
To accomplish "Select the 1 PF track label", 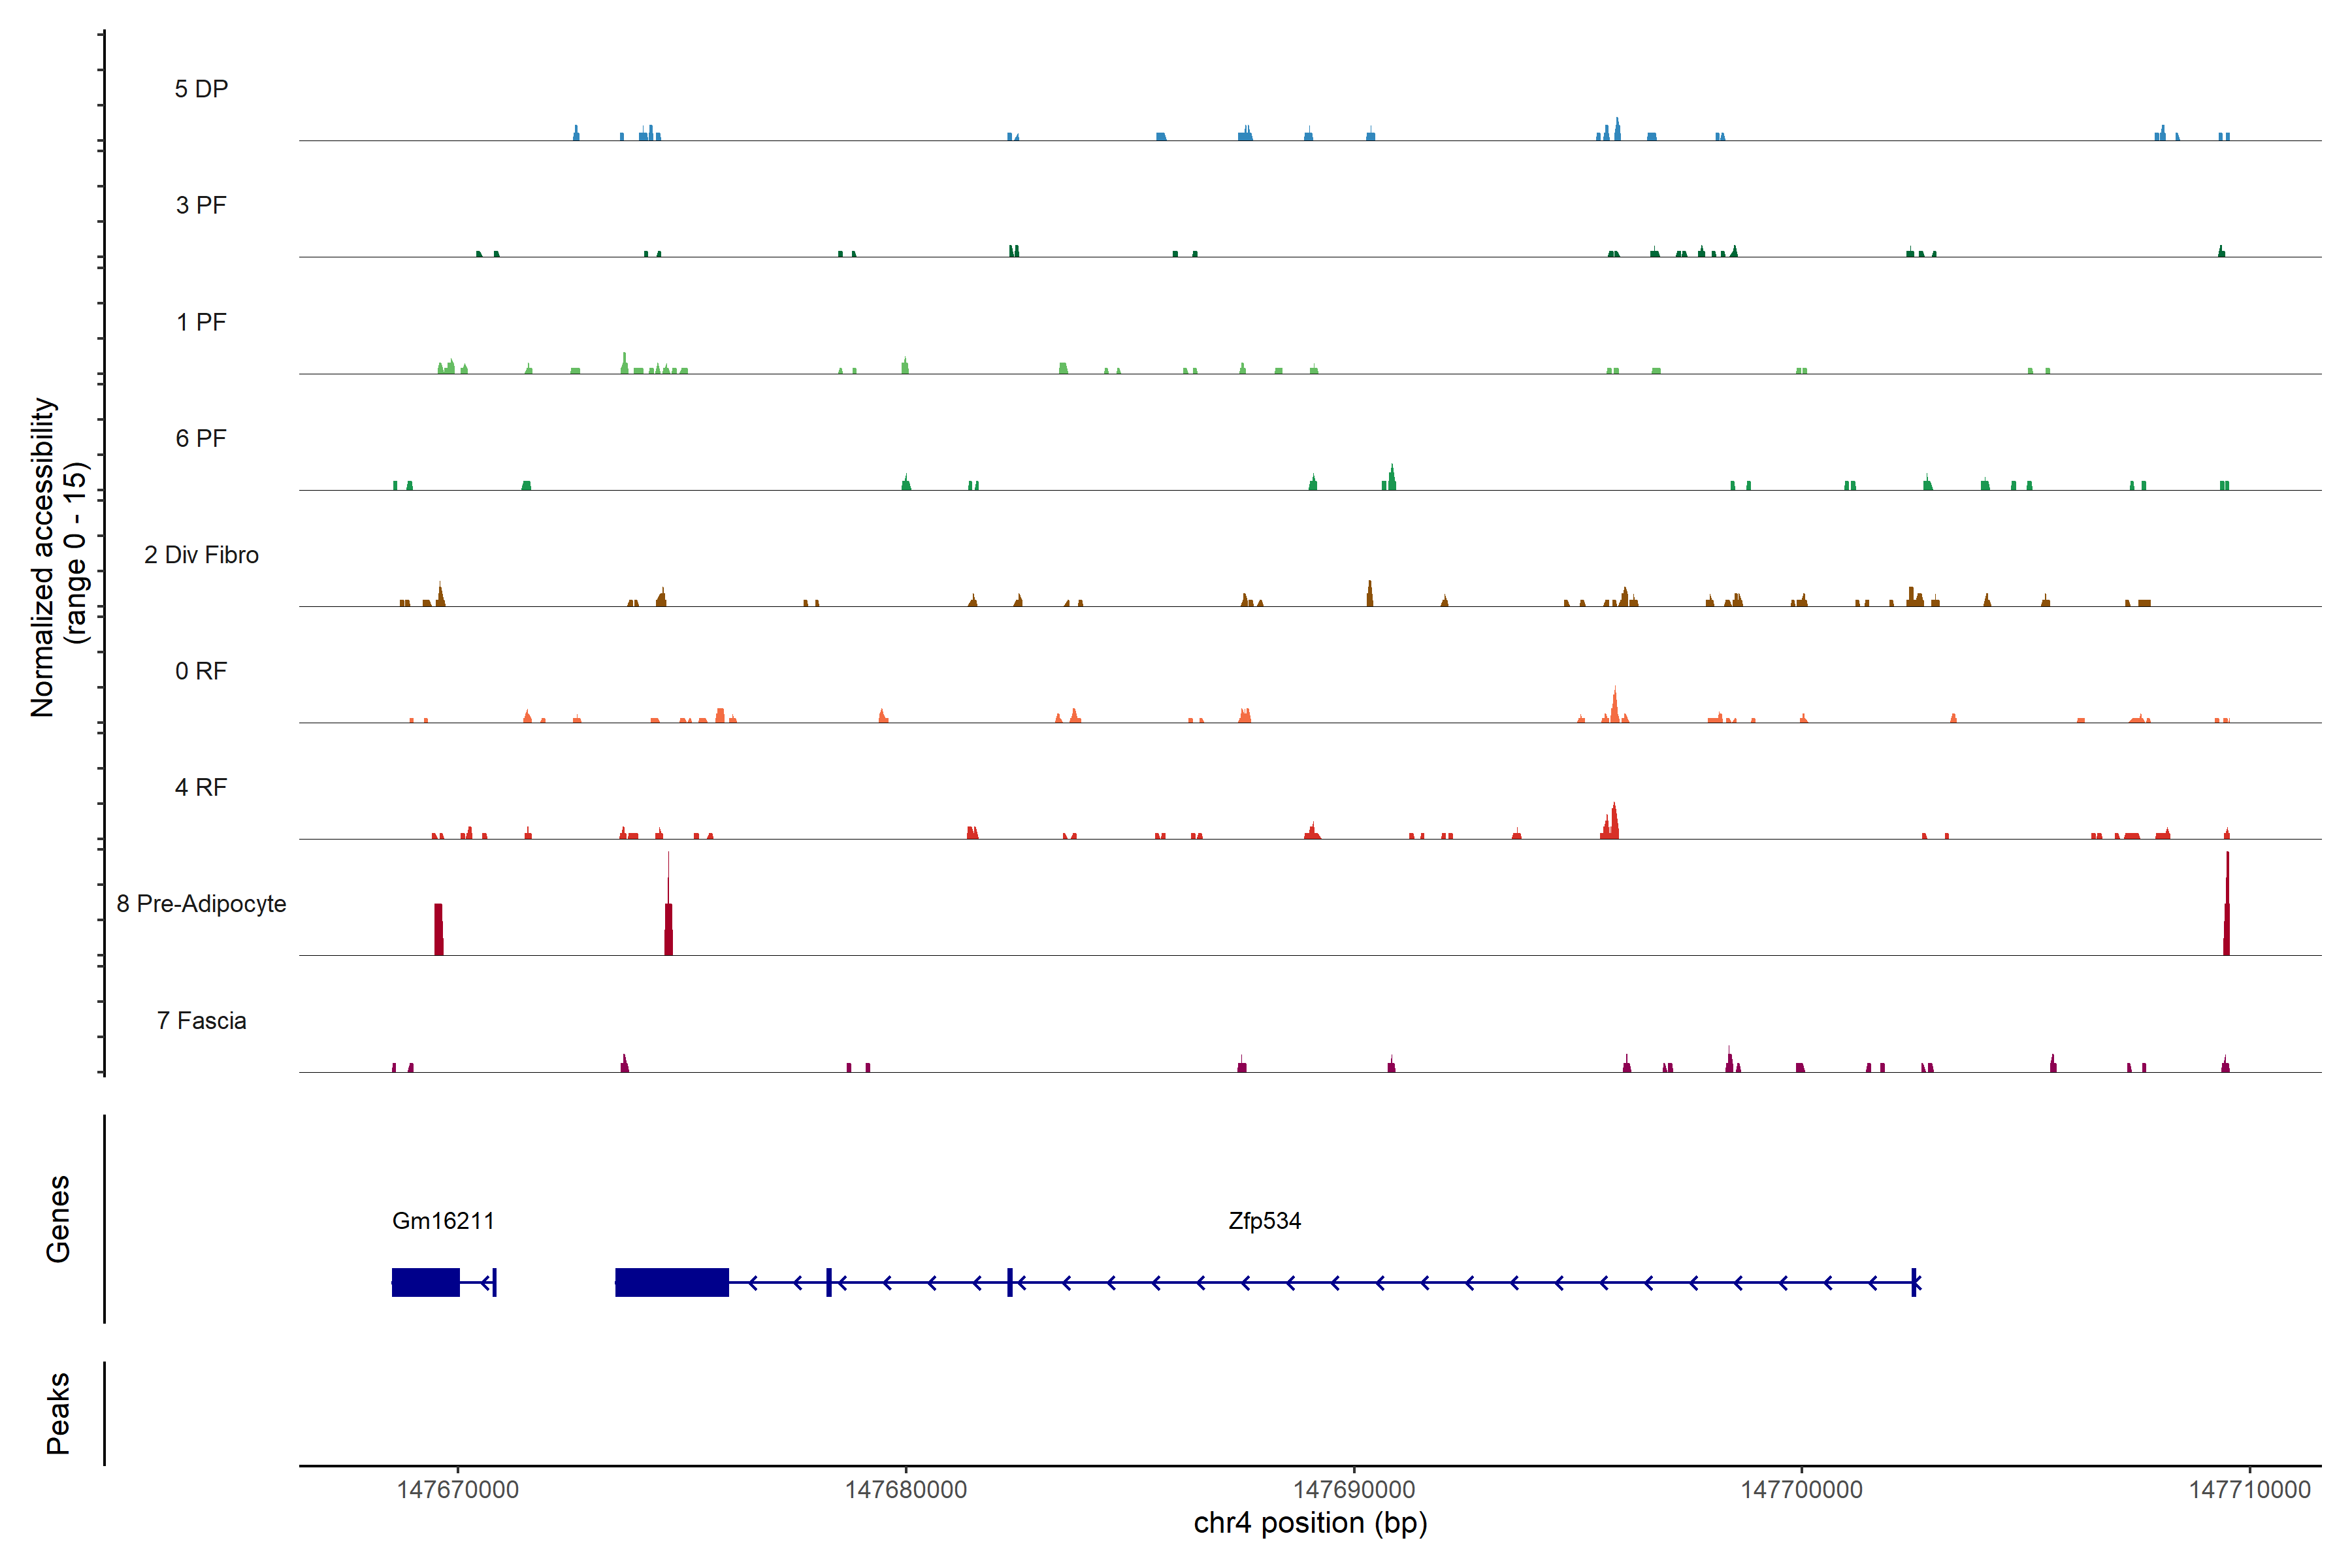I will [x=201, y=322].
